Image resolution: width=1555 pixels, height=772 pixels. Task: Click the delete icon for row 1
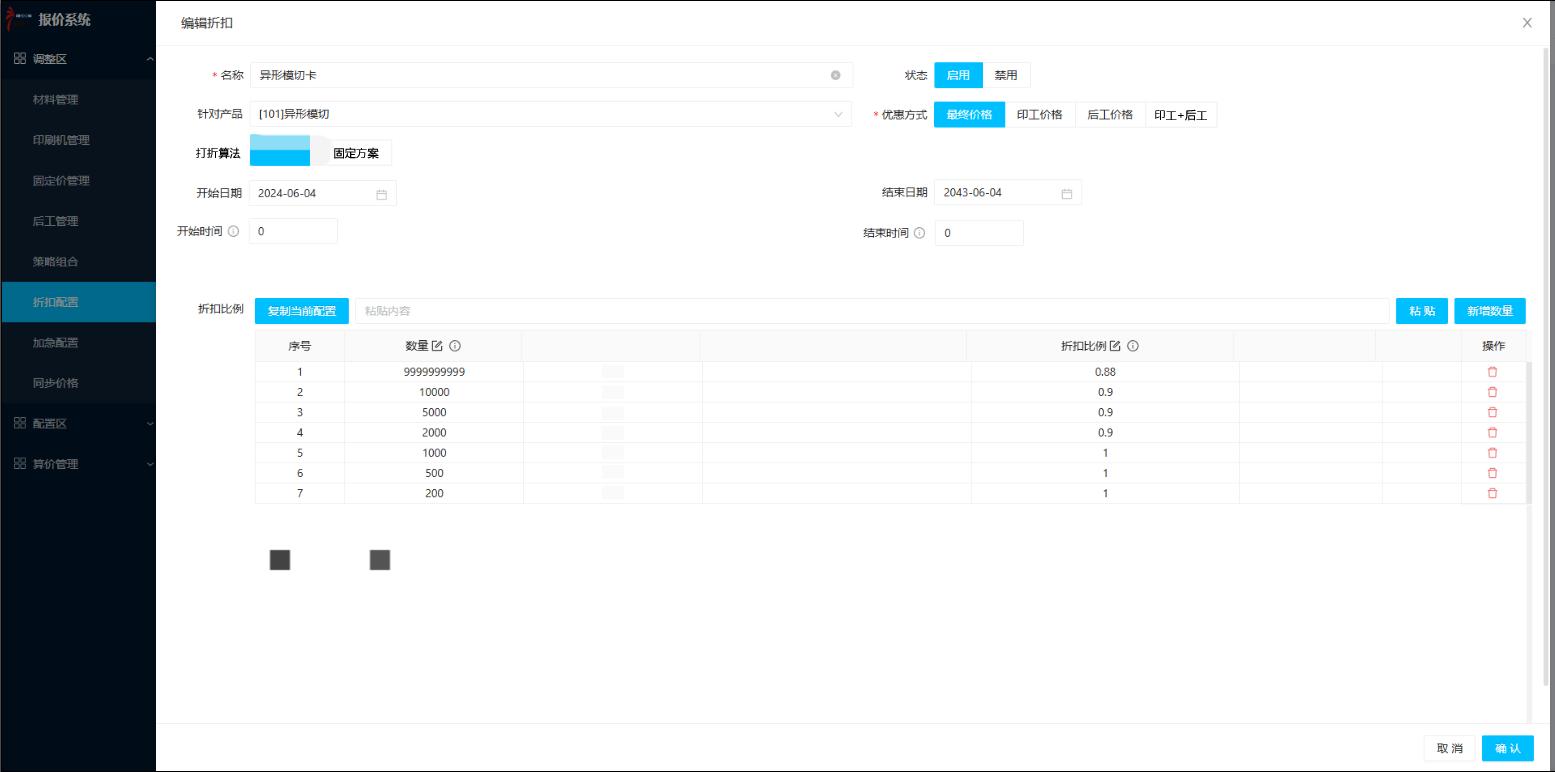coord(1492,372)
